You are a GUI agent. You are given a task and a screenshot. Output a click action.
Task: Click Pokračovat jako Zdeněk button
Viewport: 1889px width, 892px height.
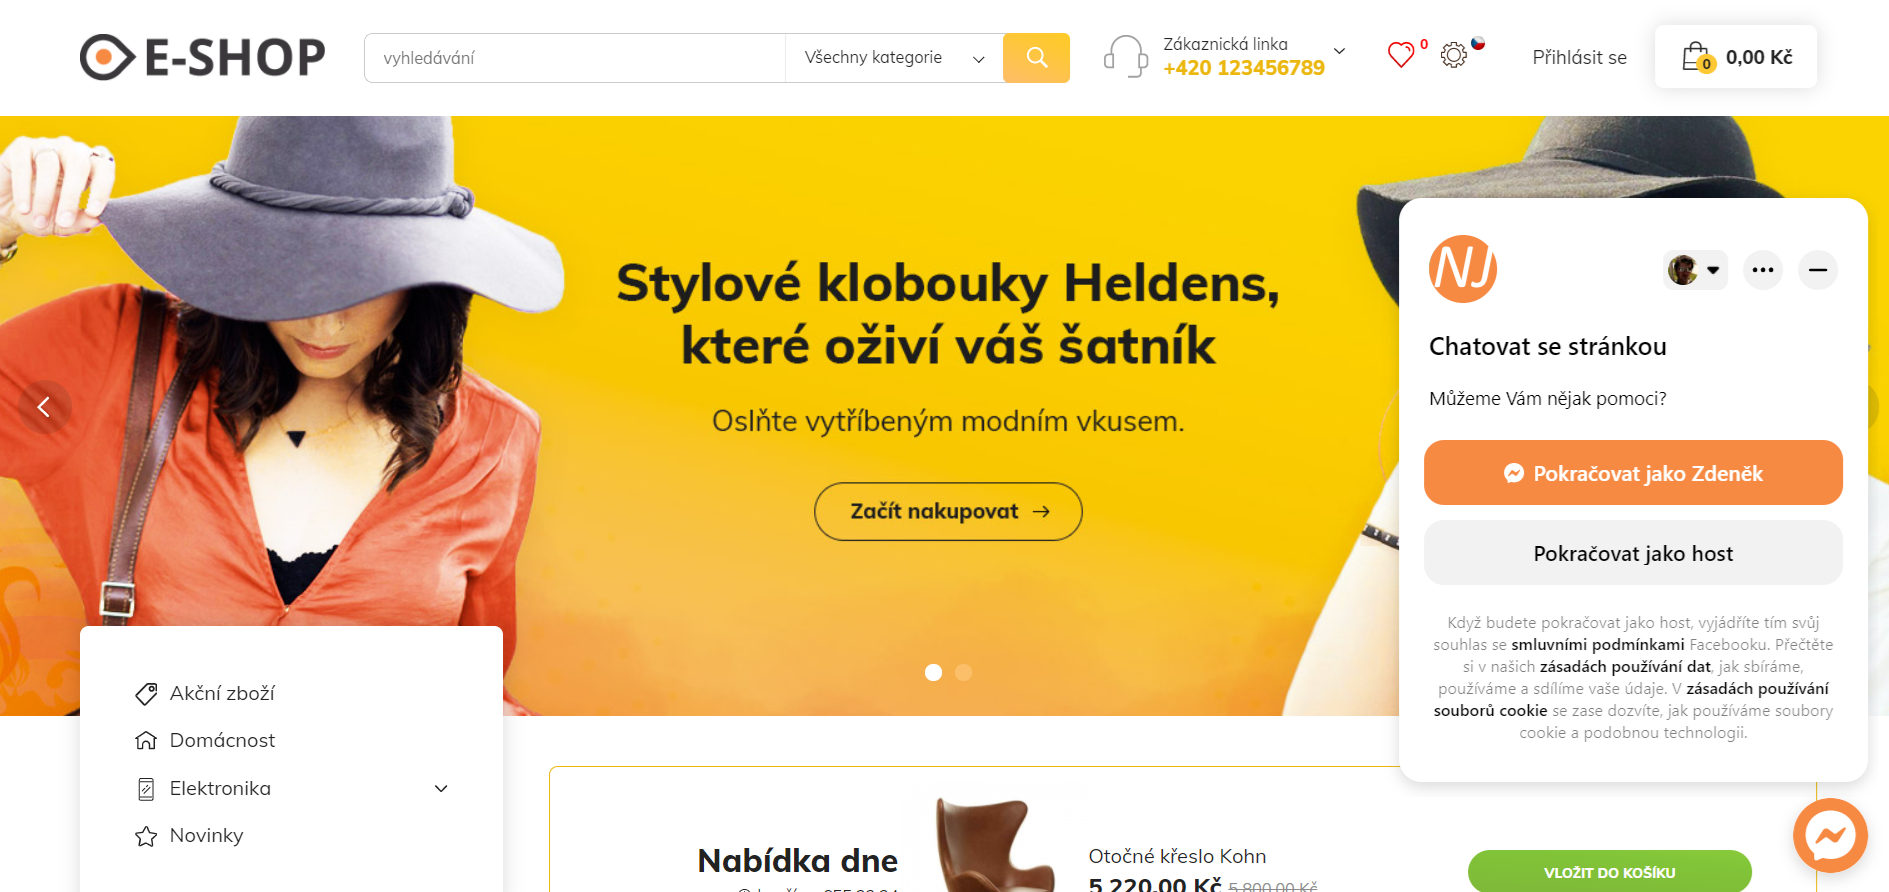(1633, 473)
